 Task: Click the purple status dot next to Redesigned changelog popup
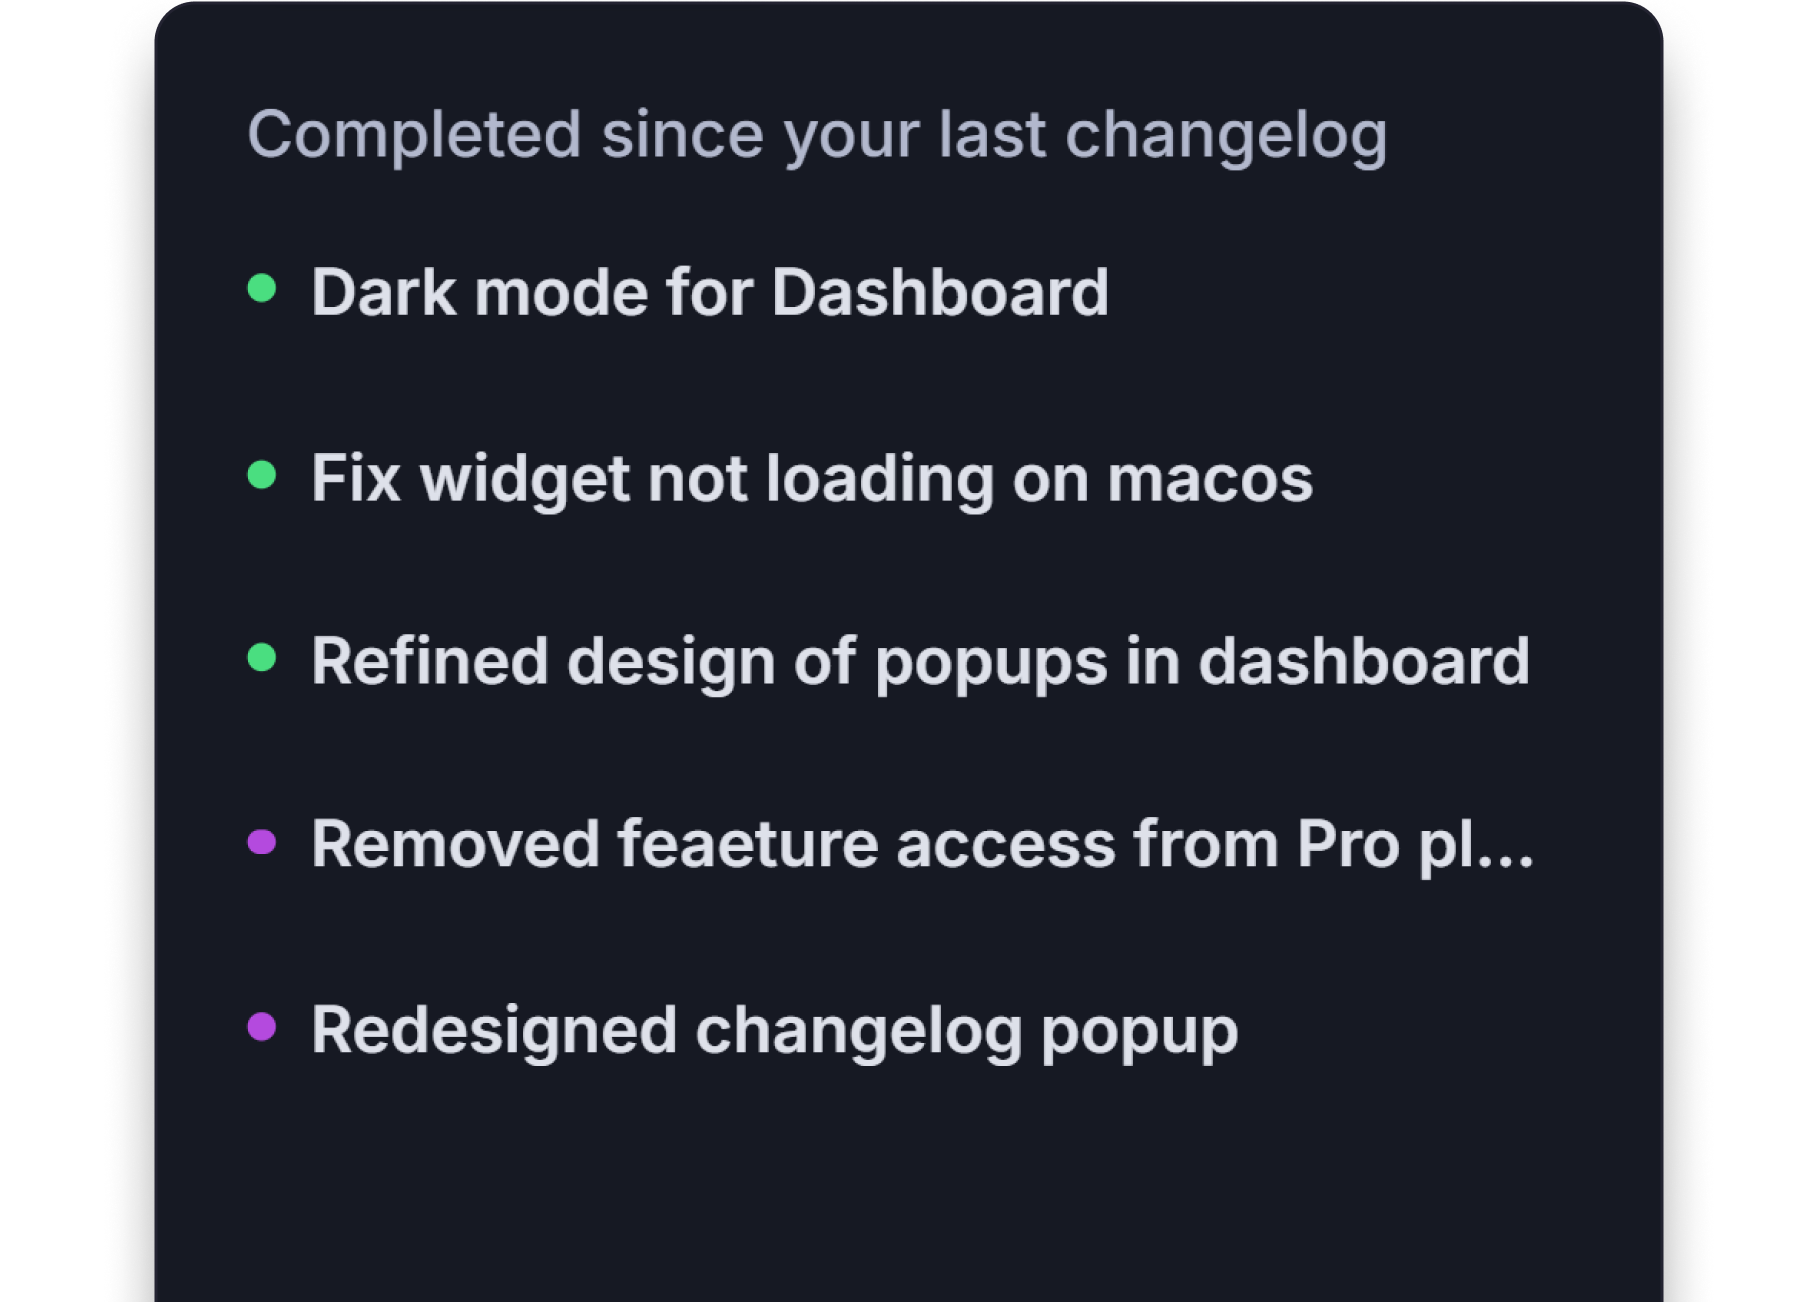tap(262, 1030)
